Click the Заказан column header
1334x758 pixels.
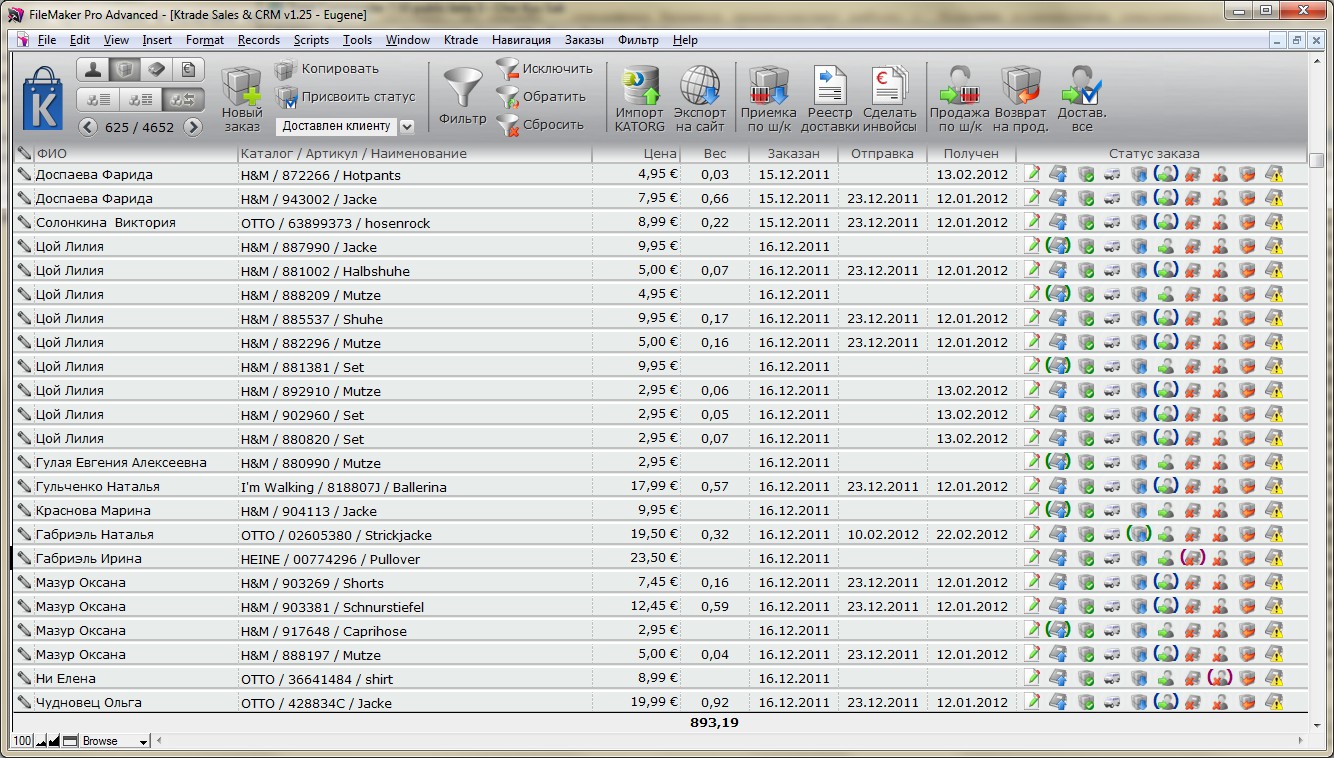(794, 154)
